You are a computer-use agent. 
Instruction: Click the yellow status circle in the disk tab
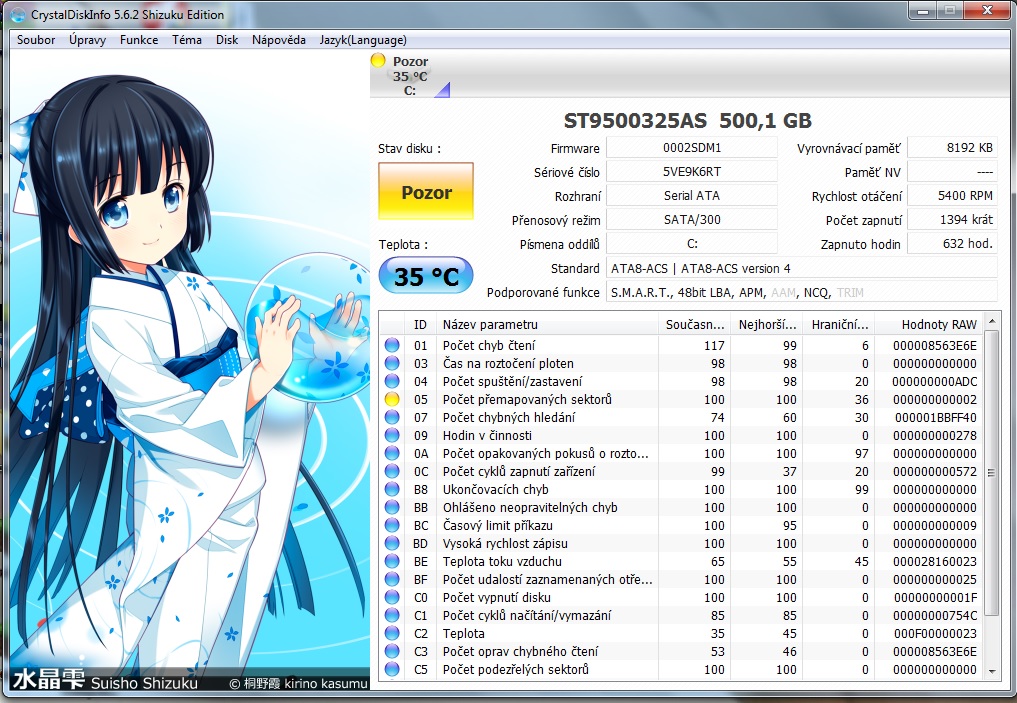377,61
